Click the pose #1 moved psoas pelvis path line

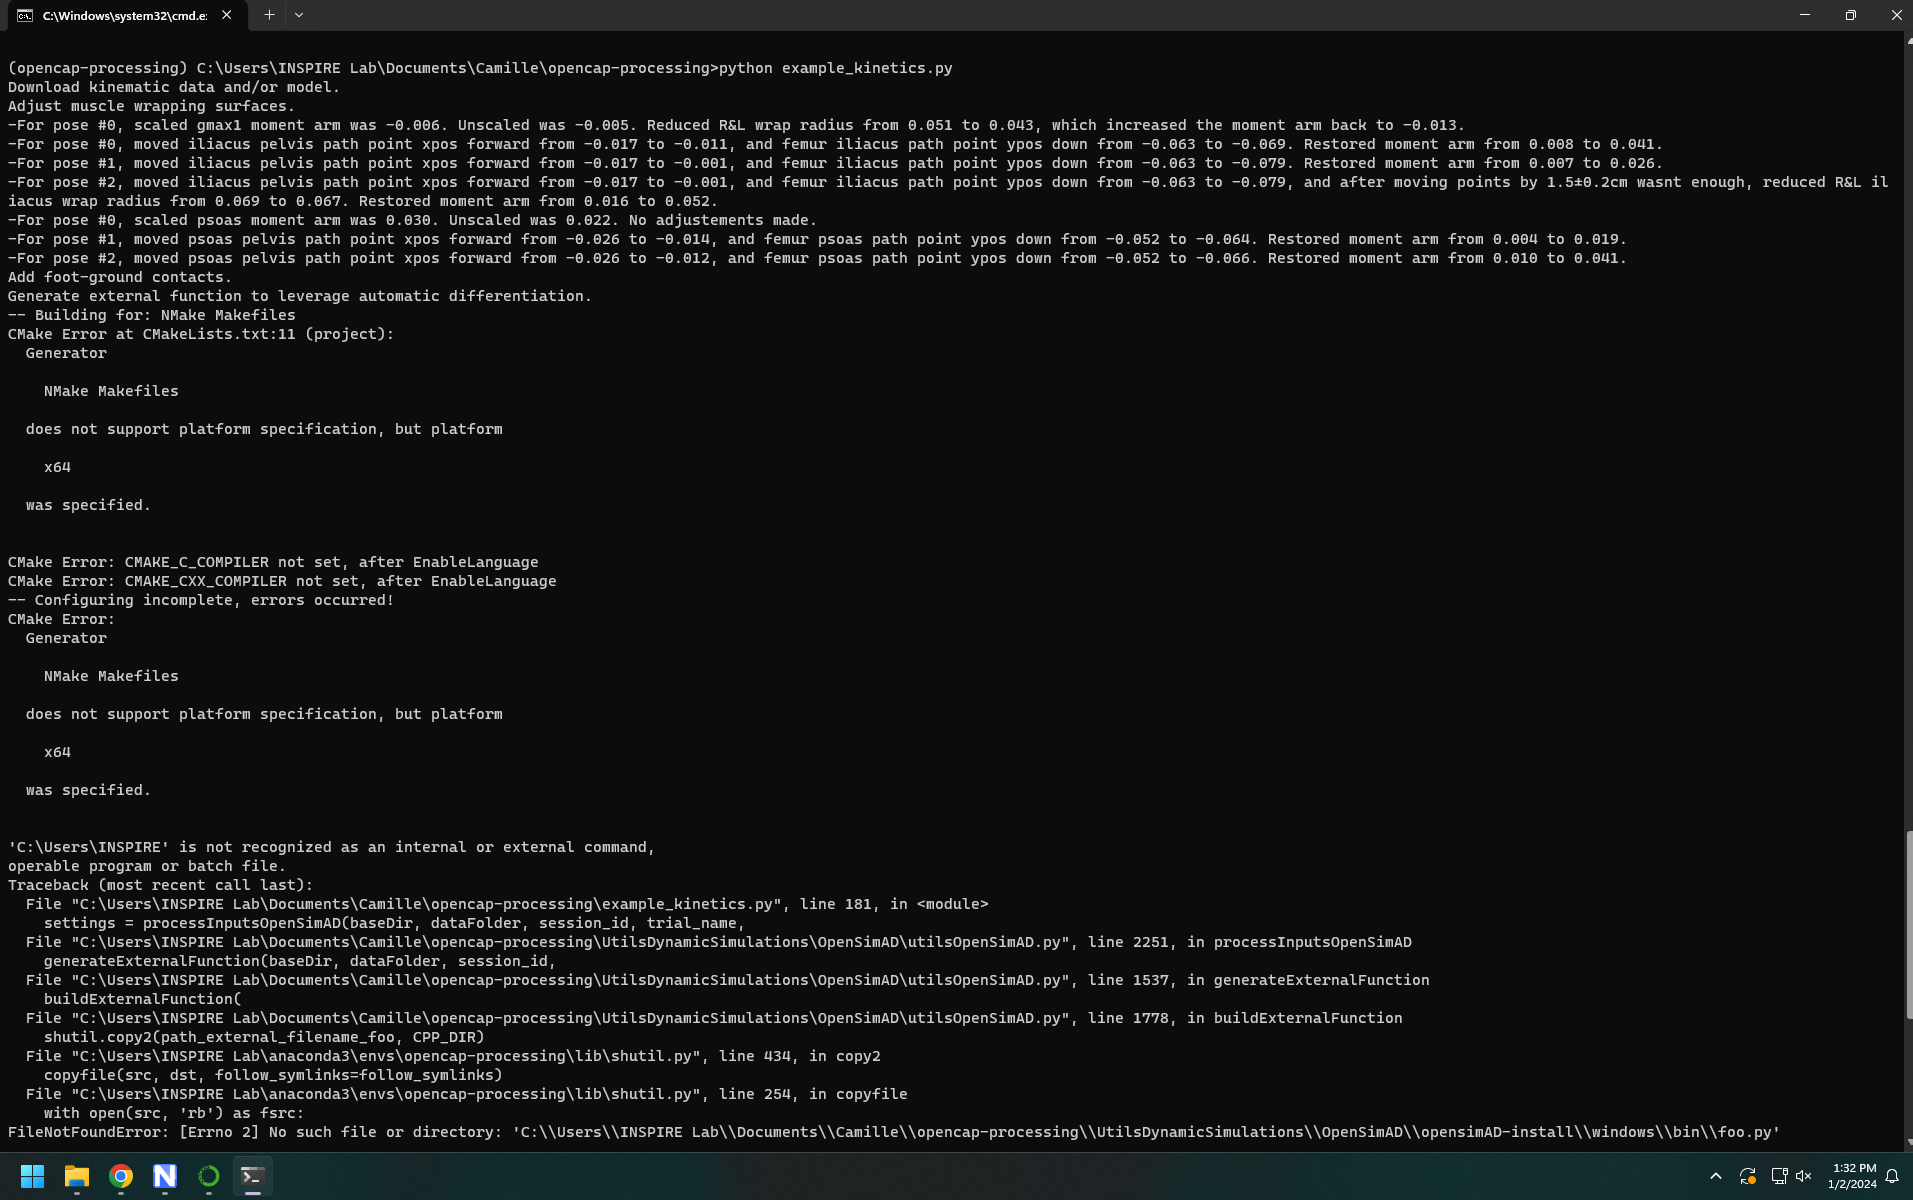[817, 239]
